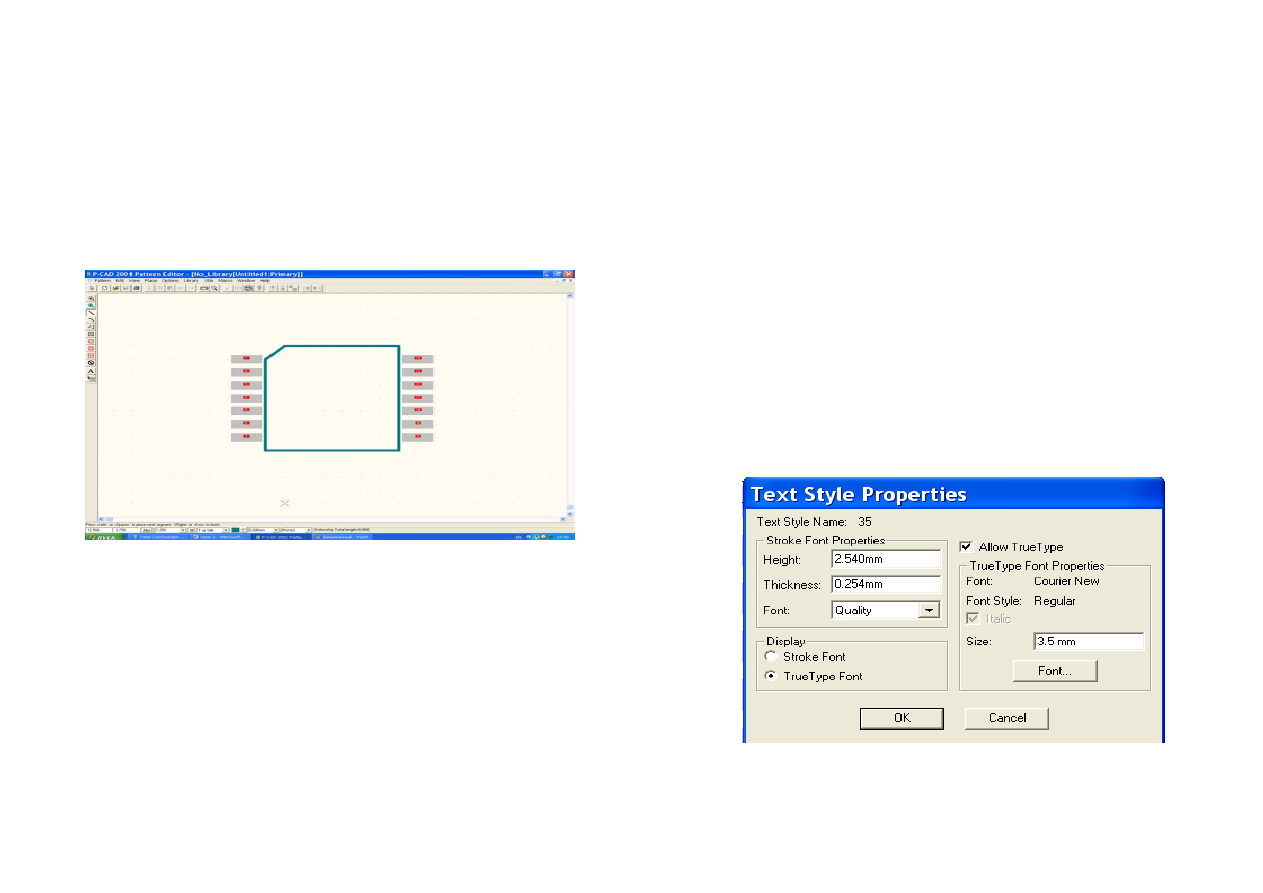Image resolution: width=1263 pixels, height=893 pixels.
Task: Click the 'Courier New' font name text
Action: [1066, 581]
